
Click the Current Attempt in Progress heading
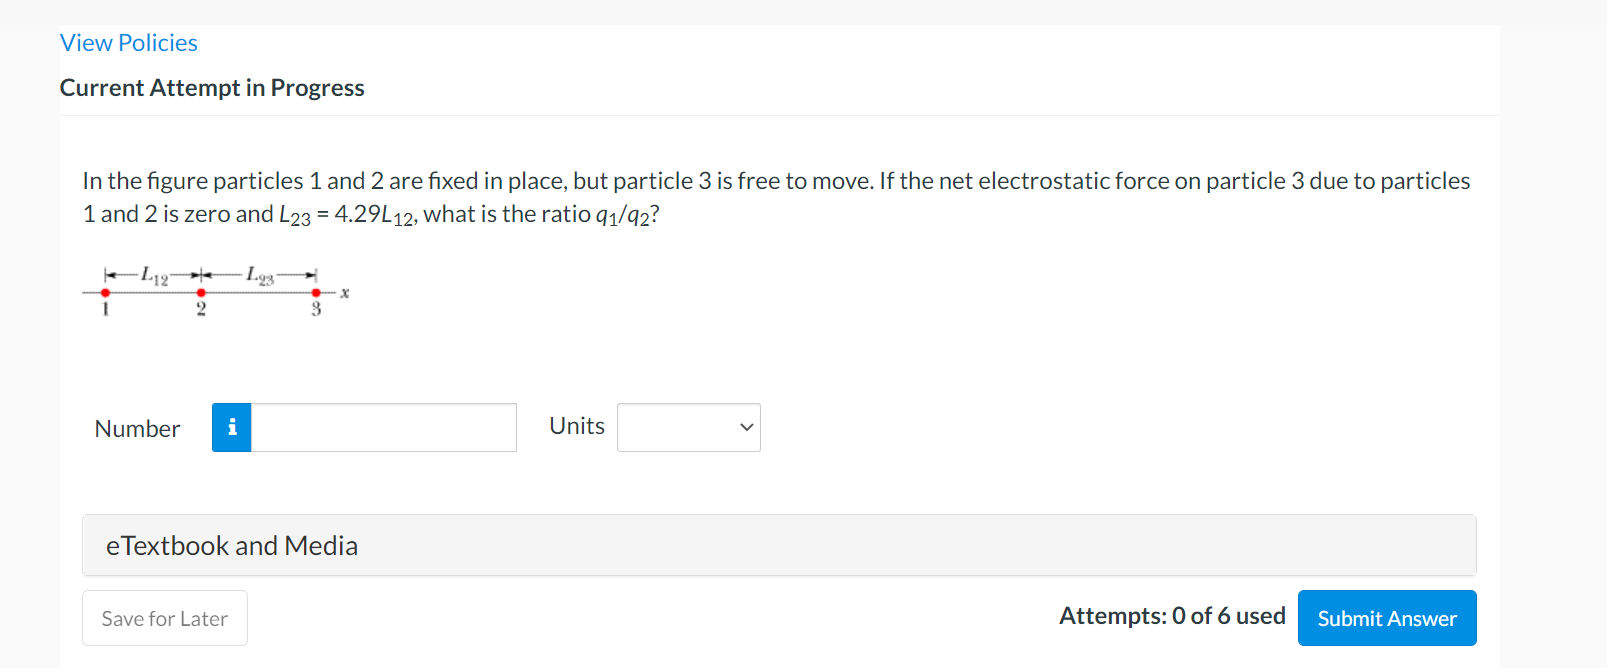click(x=212, y=87)
